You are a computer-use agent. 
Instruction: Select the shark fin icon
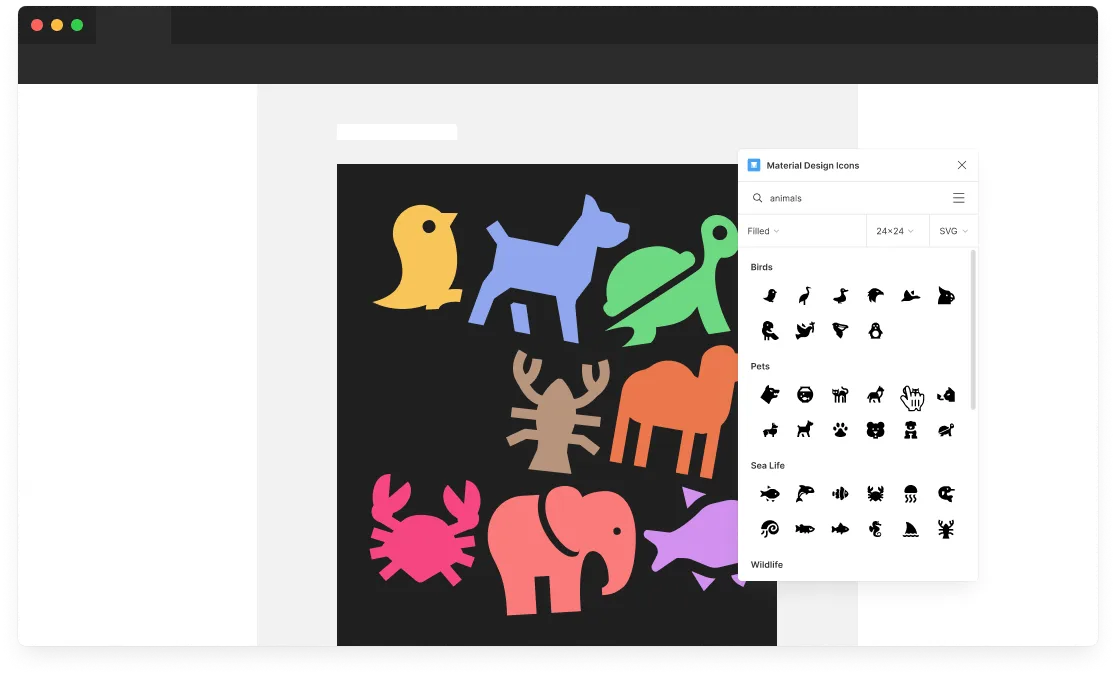(x=910, y=529)
